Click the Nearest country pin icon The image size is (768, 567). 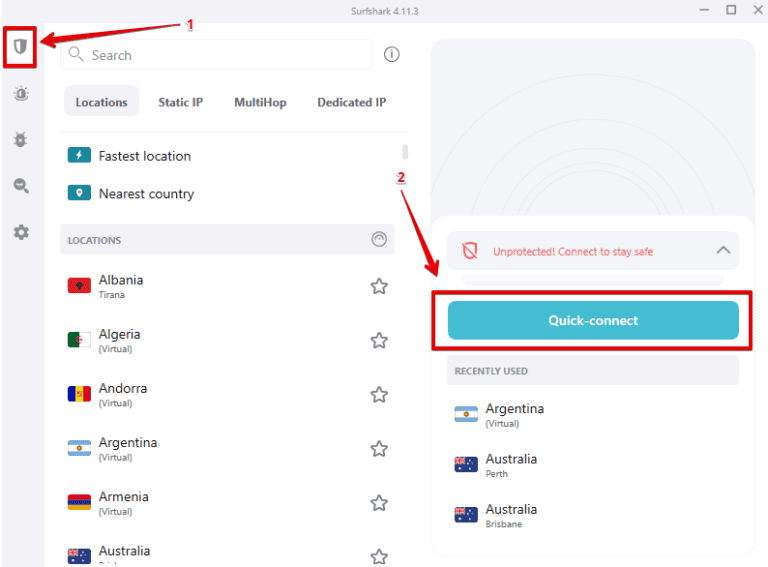tap(79, 193)
